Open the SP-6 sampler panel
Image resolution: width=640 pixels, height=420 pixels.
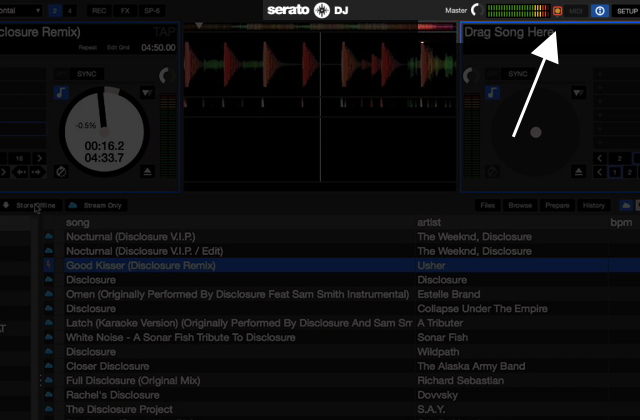click(x=152, y=11)
